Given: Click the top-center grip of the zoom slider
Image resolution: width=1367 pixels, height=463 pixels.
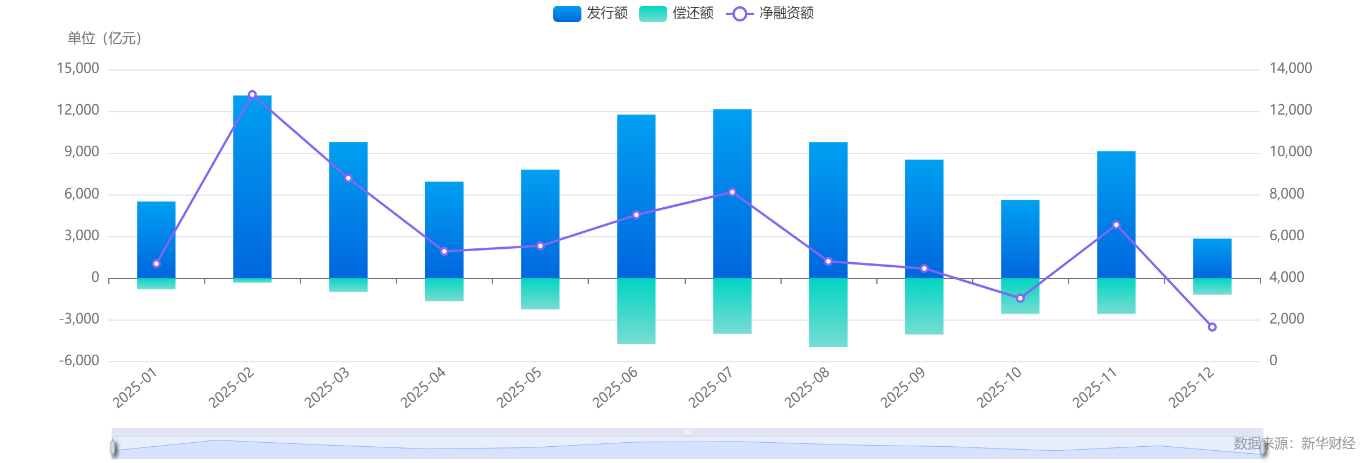Looking at the screenshot, I should (687, 432).
